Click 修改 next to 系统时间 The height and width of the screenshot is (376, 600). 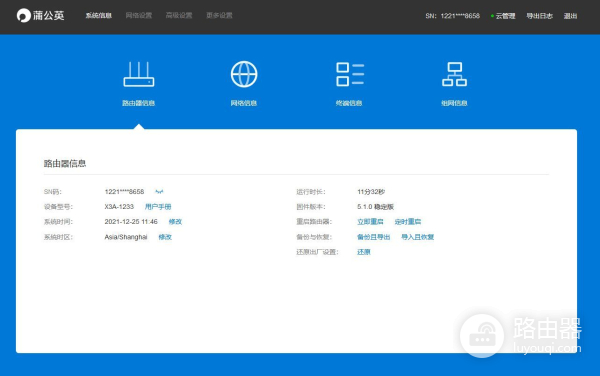(x=175, y=221)
